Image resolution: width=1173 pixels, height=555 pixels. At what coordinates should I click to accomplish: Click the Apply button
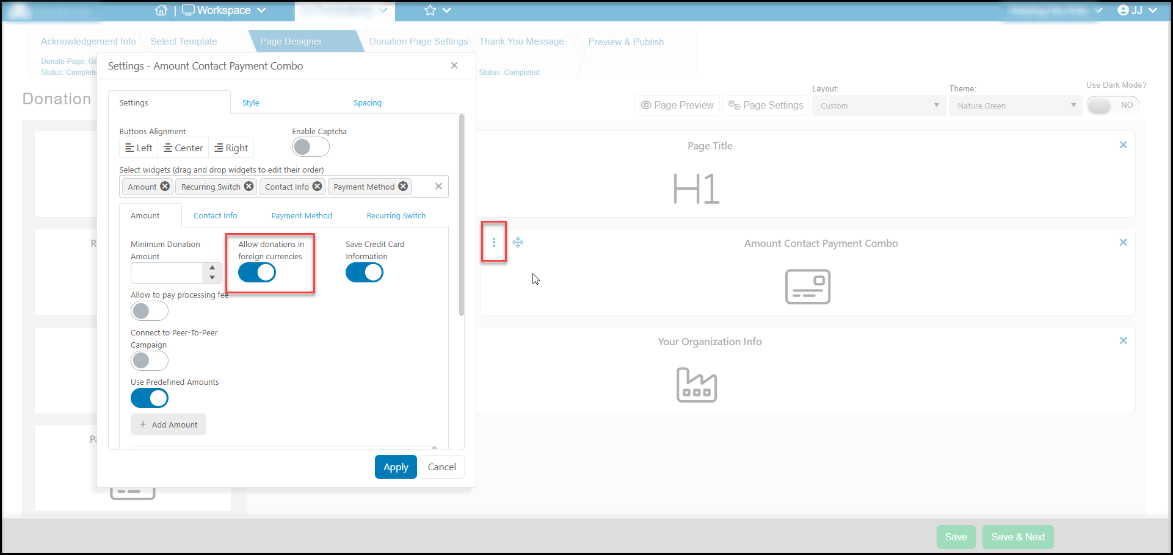click(396, 467)
